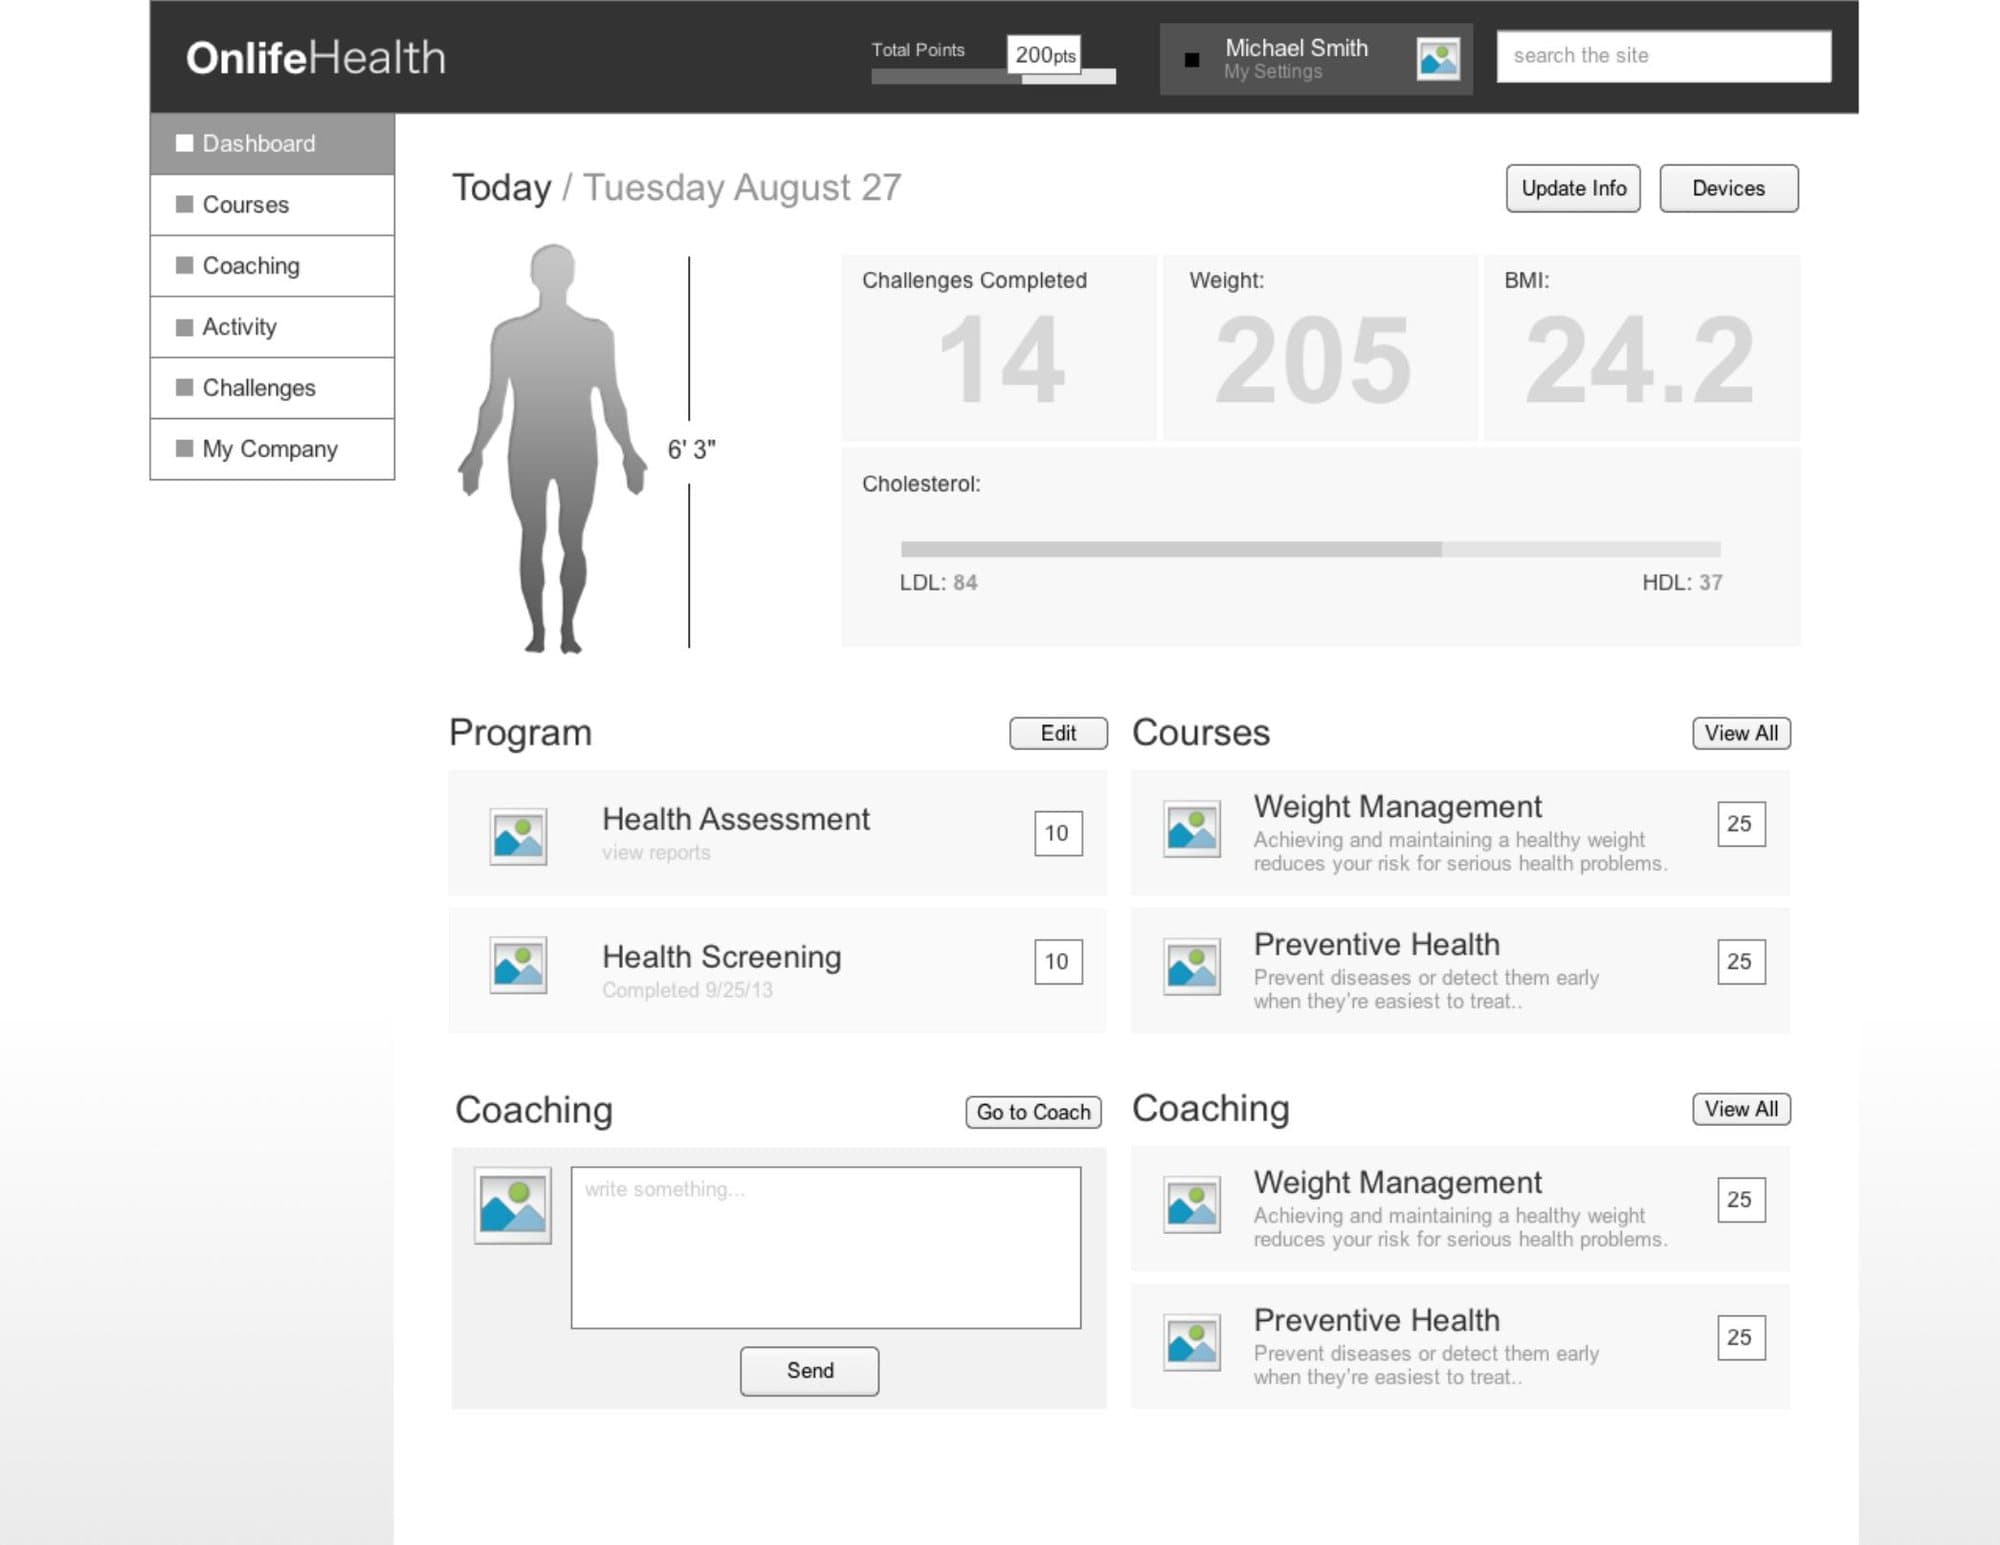2000x1545 pixels.
Task: Click the Total Points progress bar
Action: (993, 76)
